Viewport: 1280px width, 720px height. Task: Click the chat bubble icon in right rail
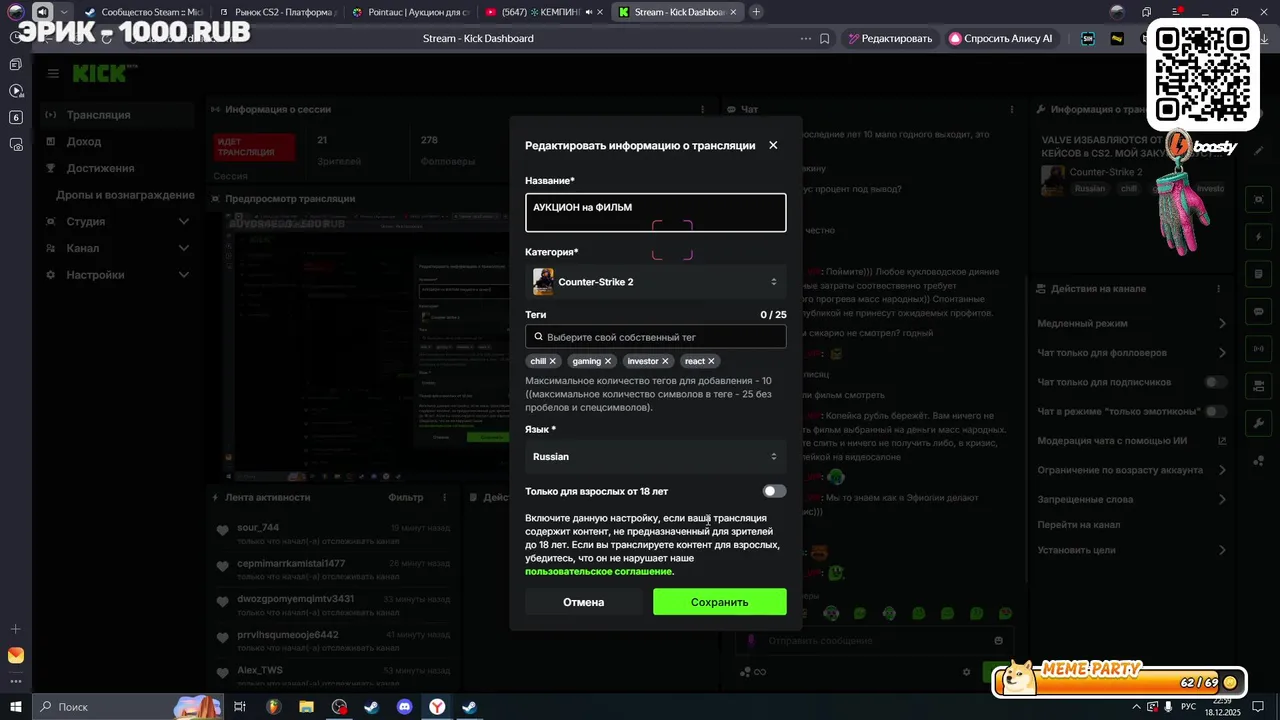(1258, 311)
